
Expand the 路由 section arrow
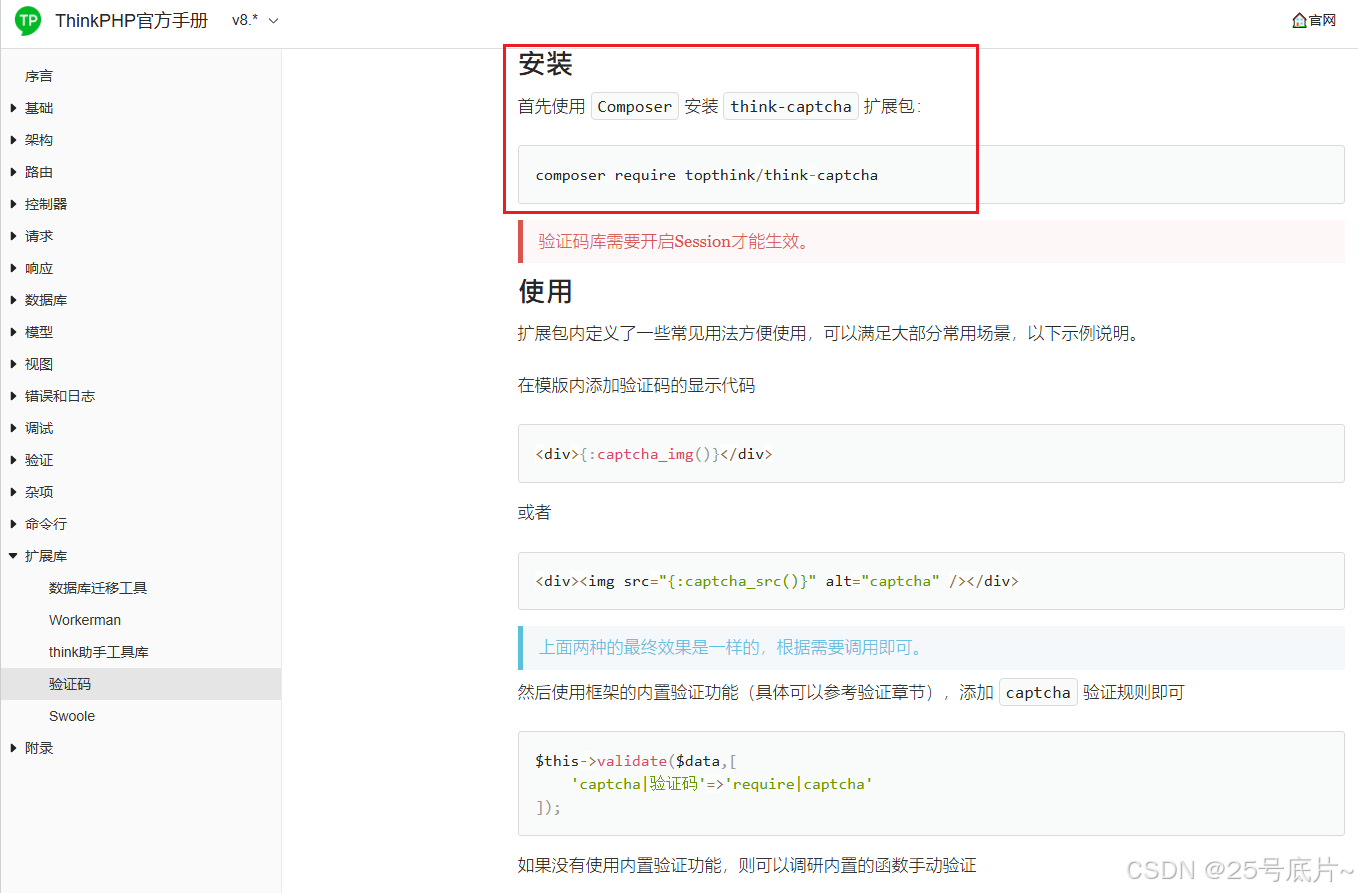click(14, 172)
